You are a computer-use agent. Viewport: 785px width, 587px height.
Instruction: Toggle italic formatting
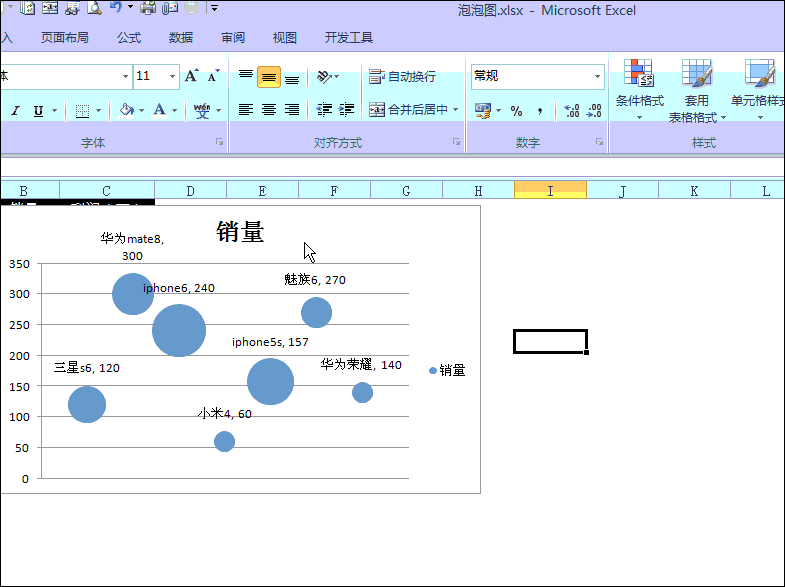click(x=16, y=111)
